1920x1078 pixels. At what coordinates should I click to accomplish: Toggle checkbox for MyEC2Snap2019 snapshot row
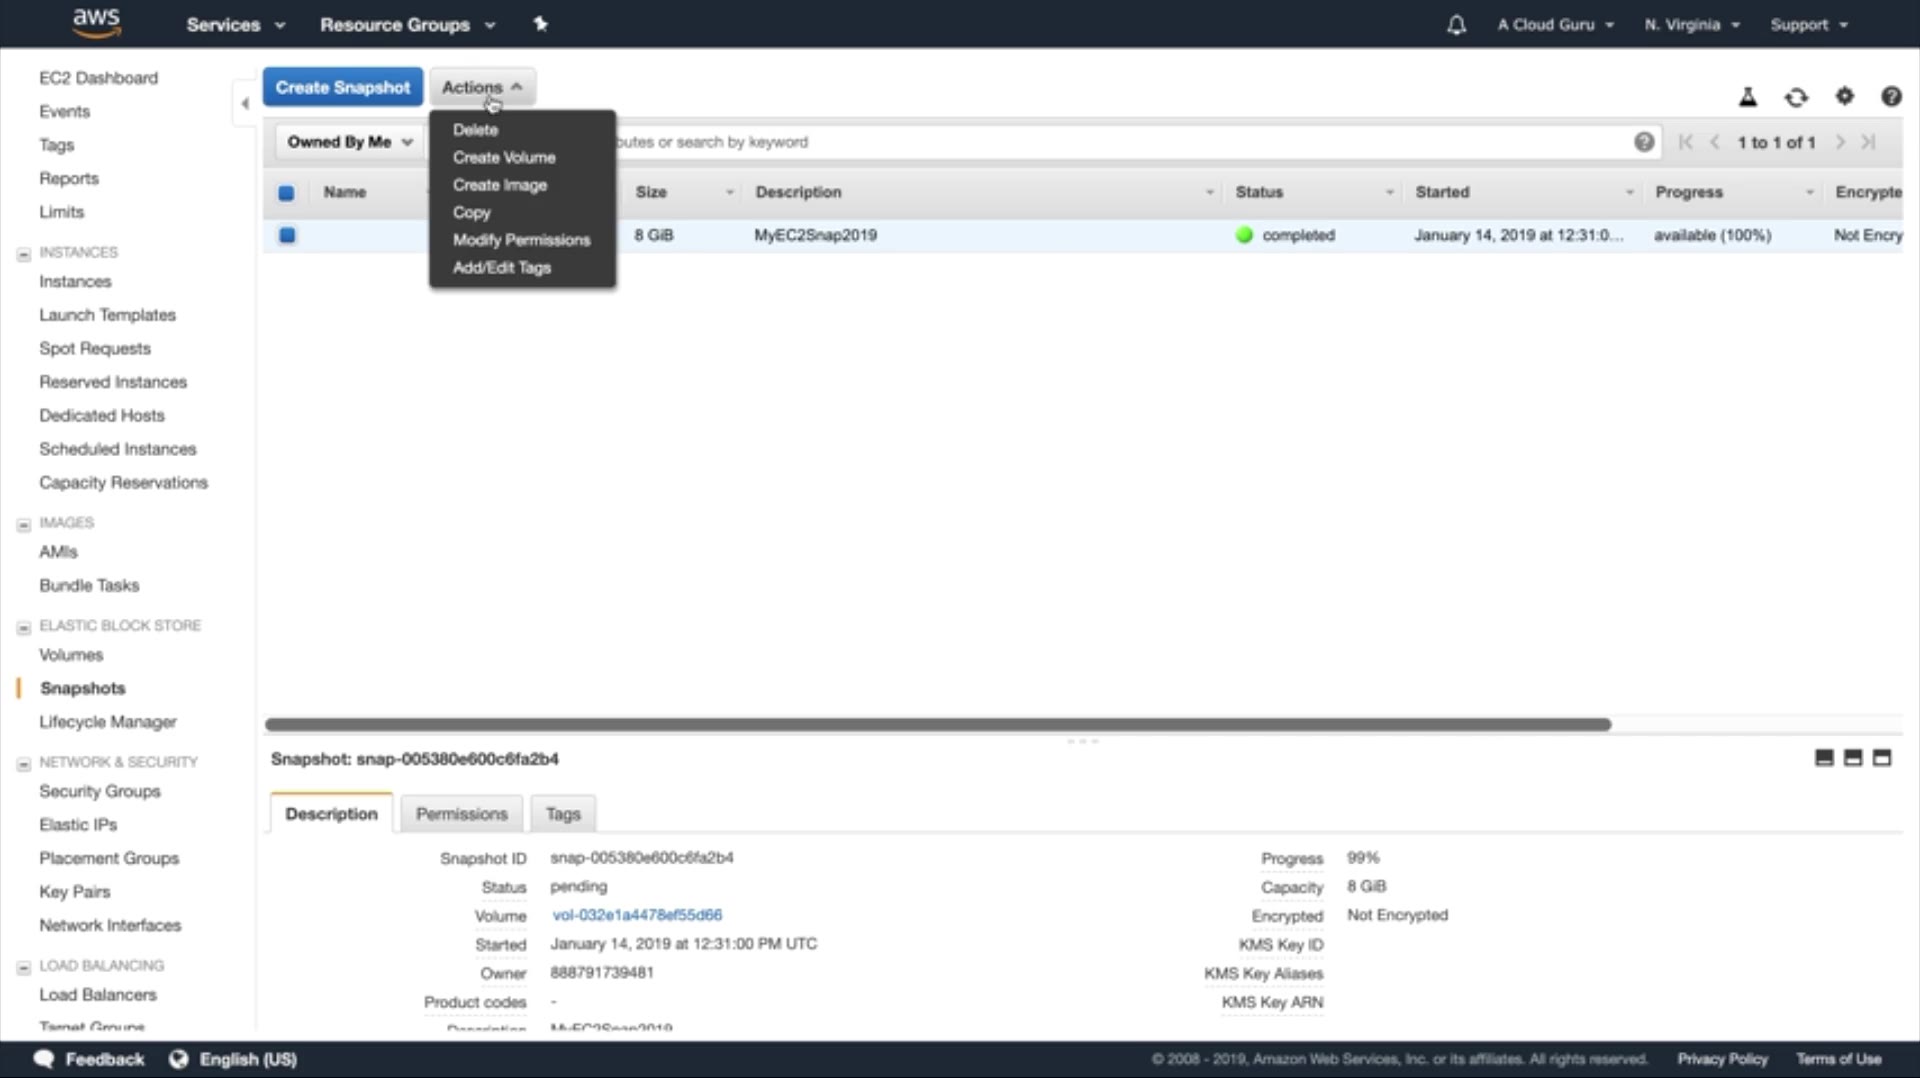[287, 235]
